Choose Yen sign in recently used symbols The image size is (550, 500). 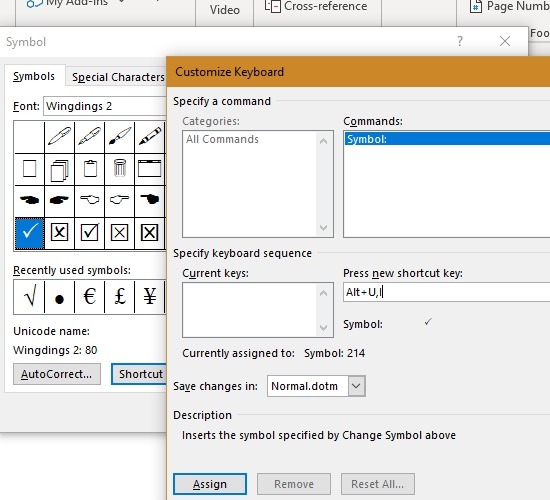pos(150,297)
